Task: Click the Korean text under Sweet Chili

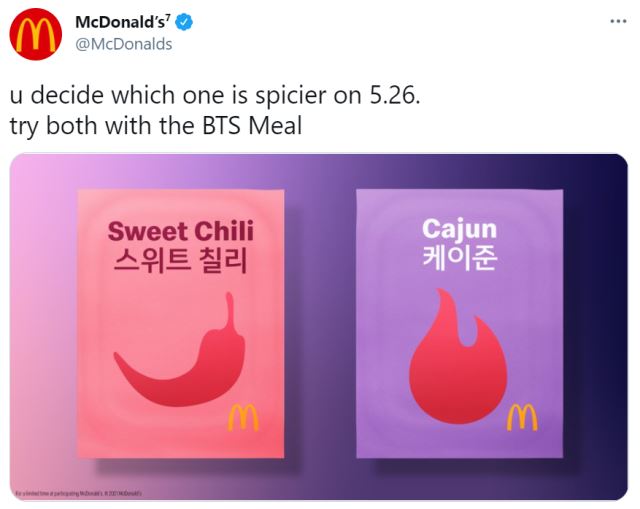Action: coord(180,260)
